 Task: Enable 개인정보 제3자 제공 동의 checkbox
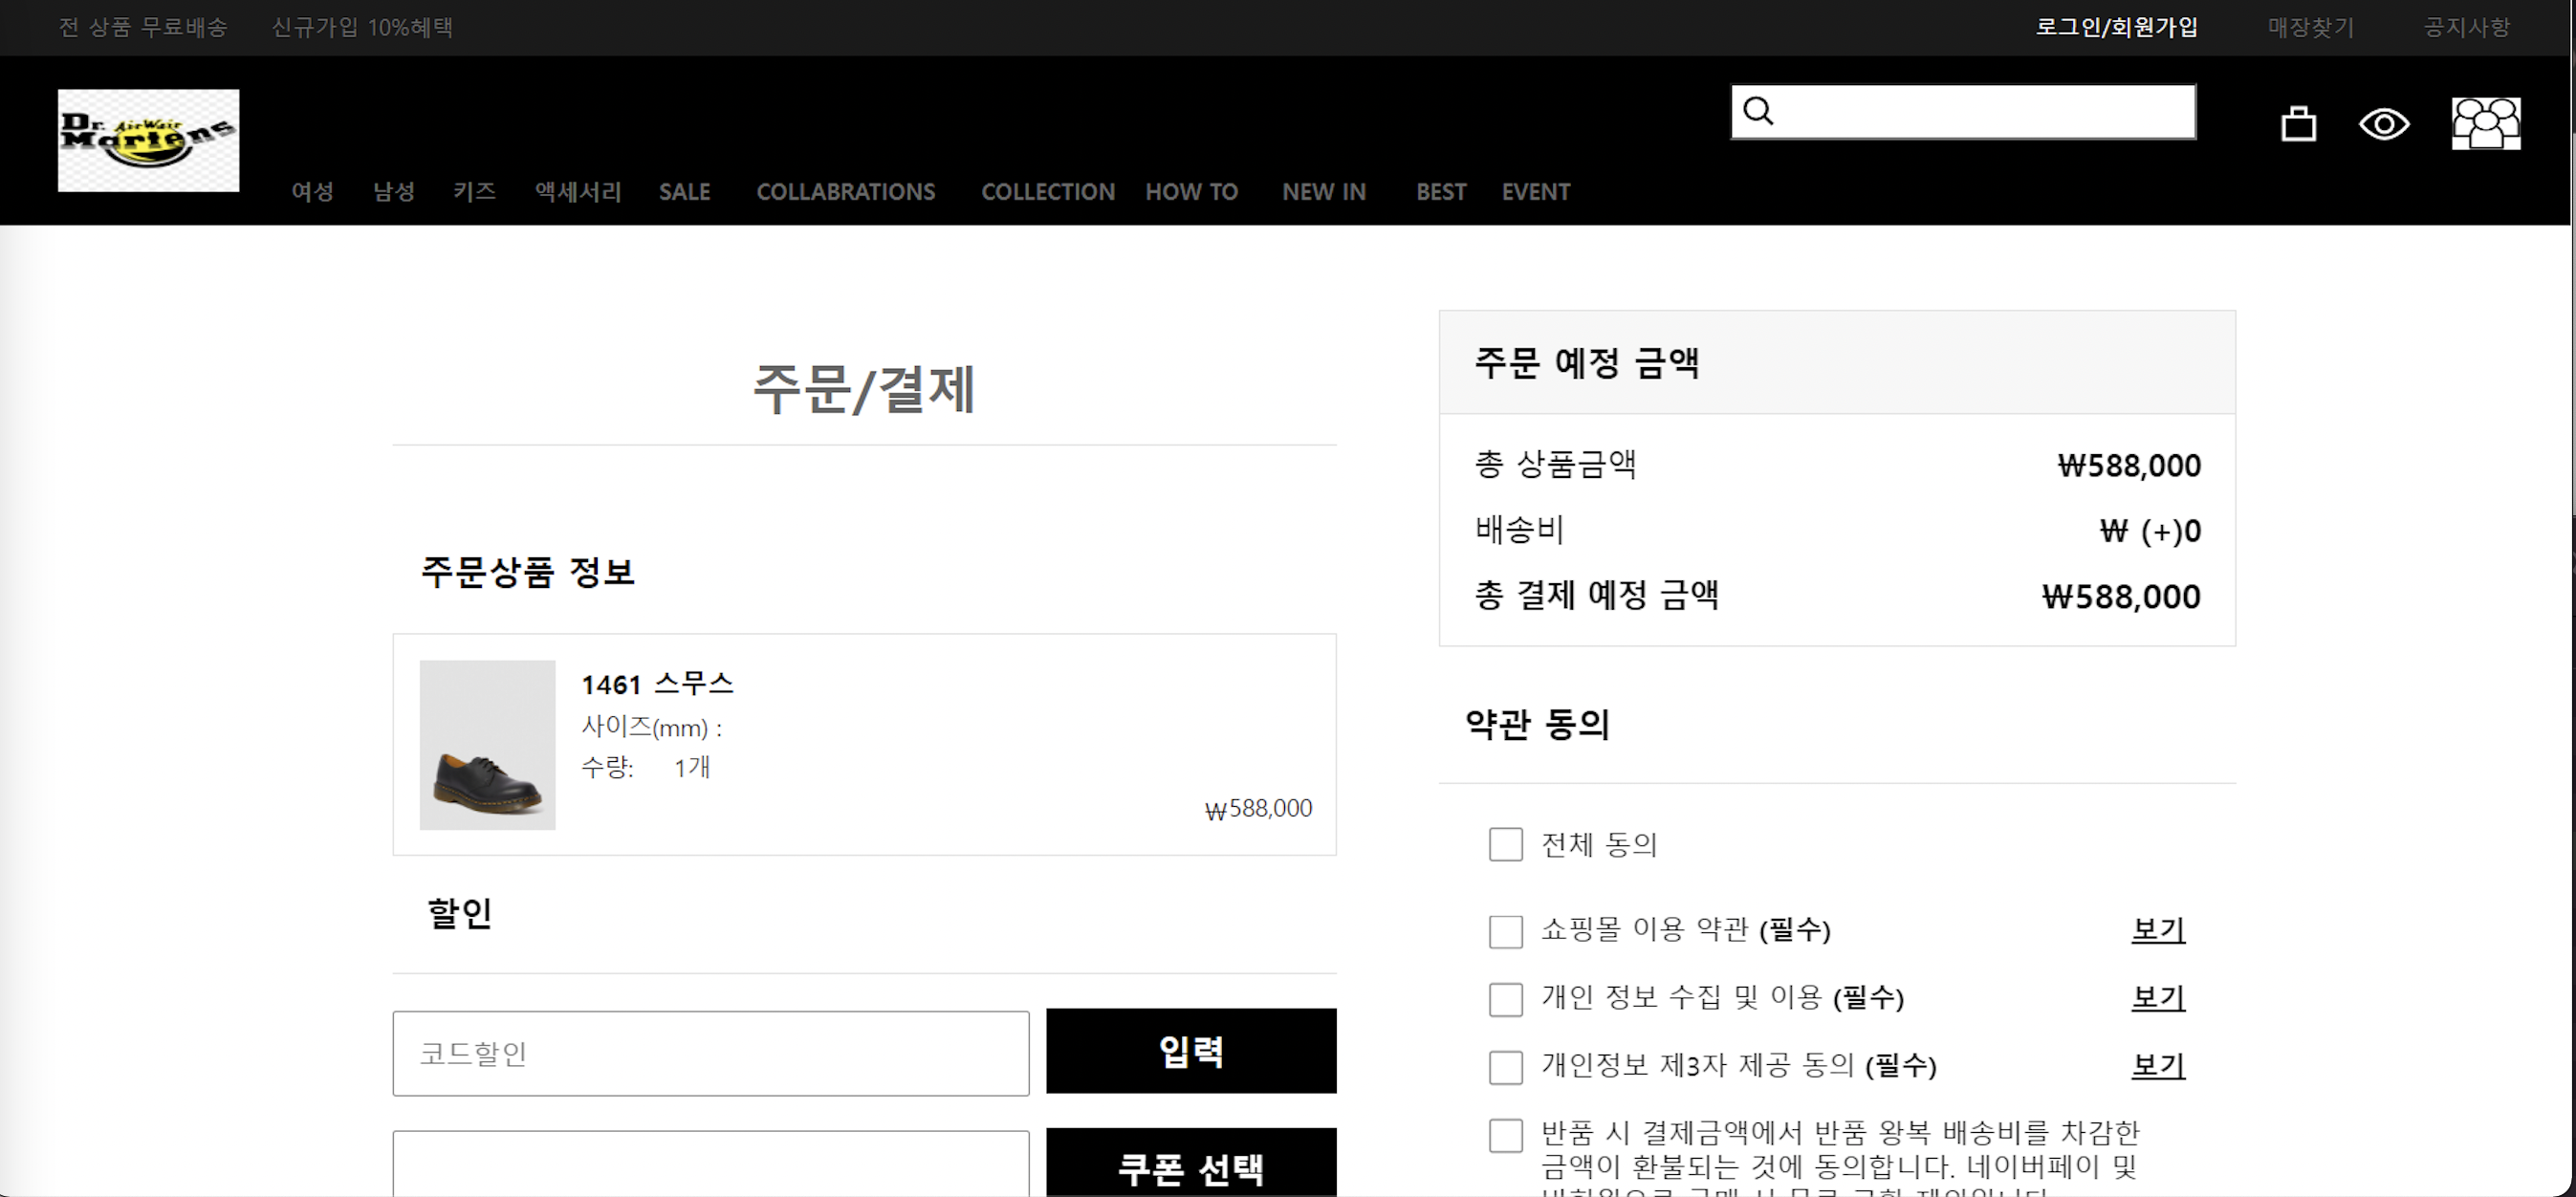pos(1505,1066)
